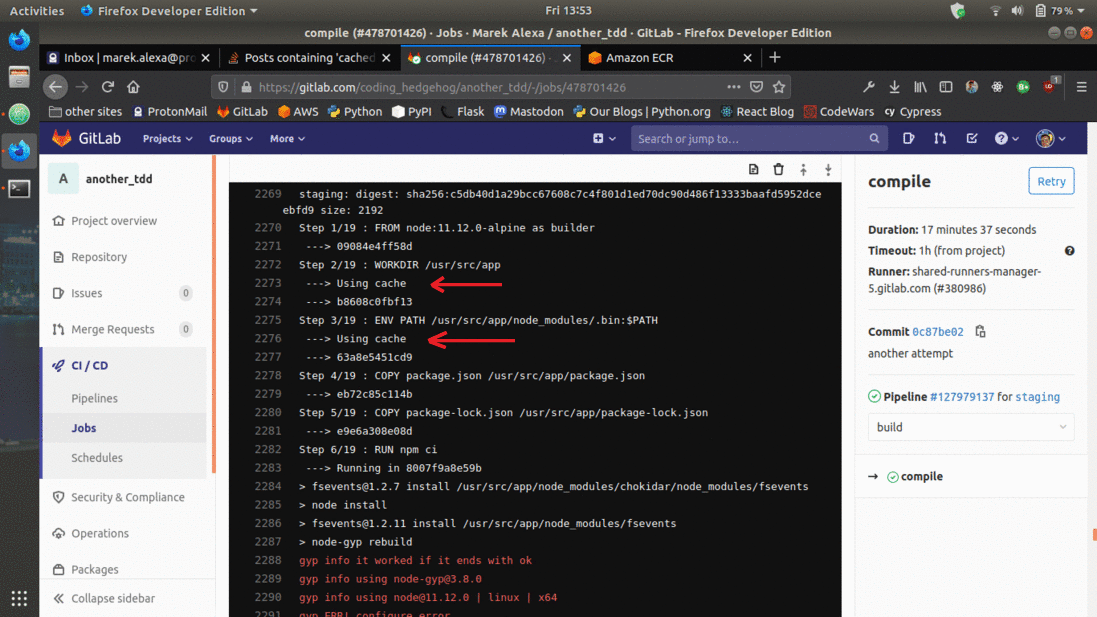This screenshot has width=1097, height=617.
Task: Open Schedules under CI / CD
Action: [97, 458]
